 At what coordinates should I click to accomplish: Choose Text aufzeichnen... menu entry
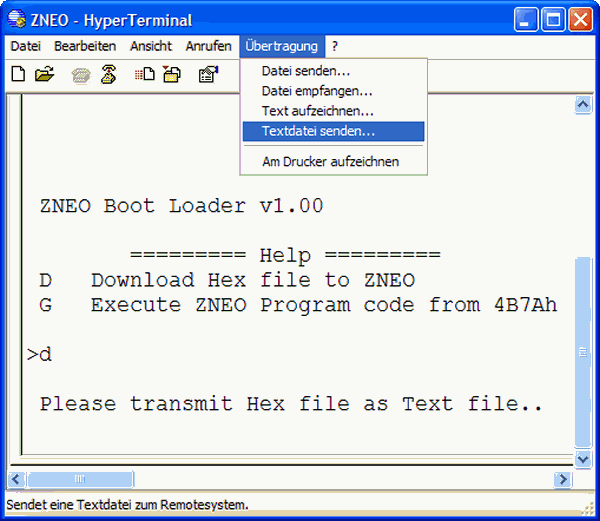tap(333, 111)
